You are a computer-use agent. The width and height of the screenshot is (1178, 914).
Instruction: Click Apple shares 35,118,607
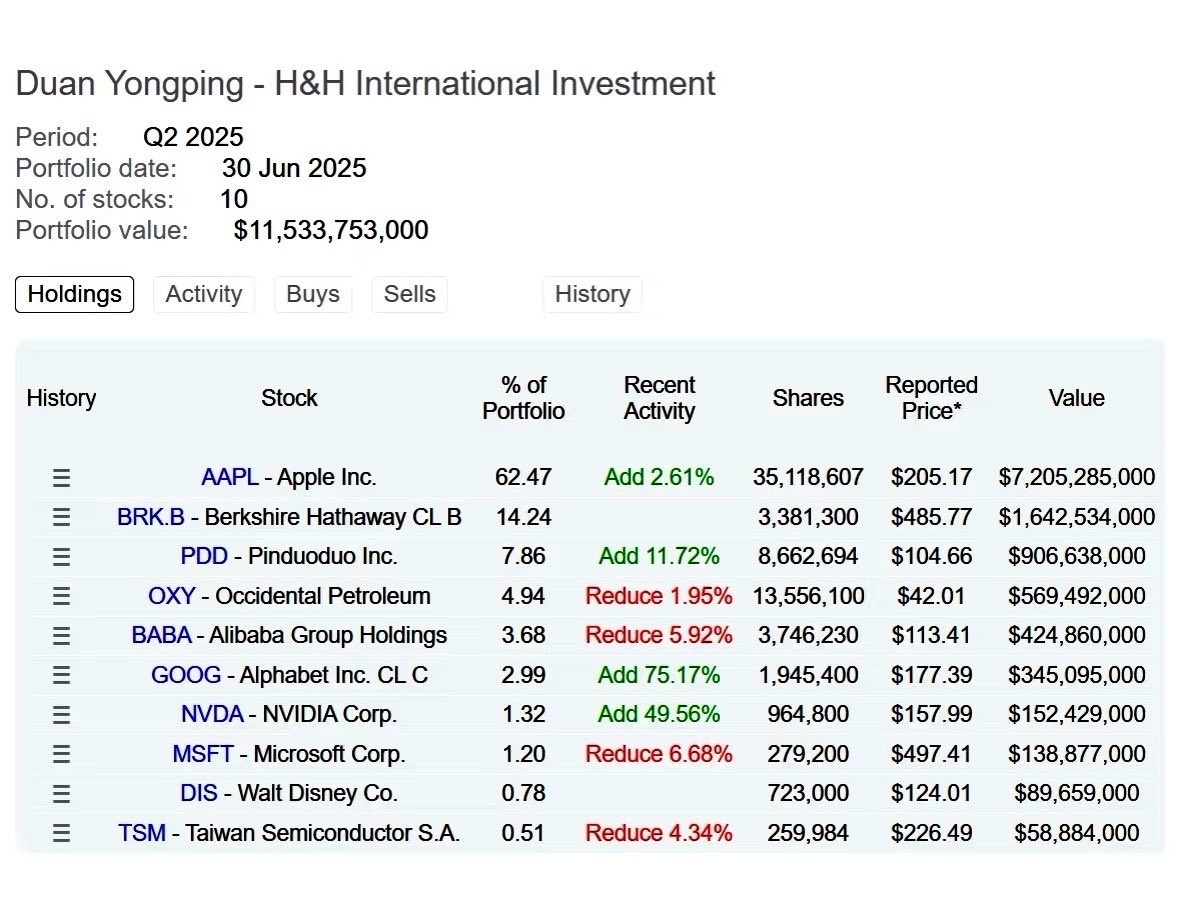[808, 478]
